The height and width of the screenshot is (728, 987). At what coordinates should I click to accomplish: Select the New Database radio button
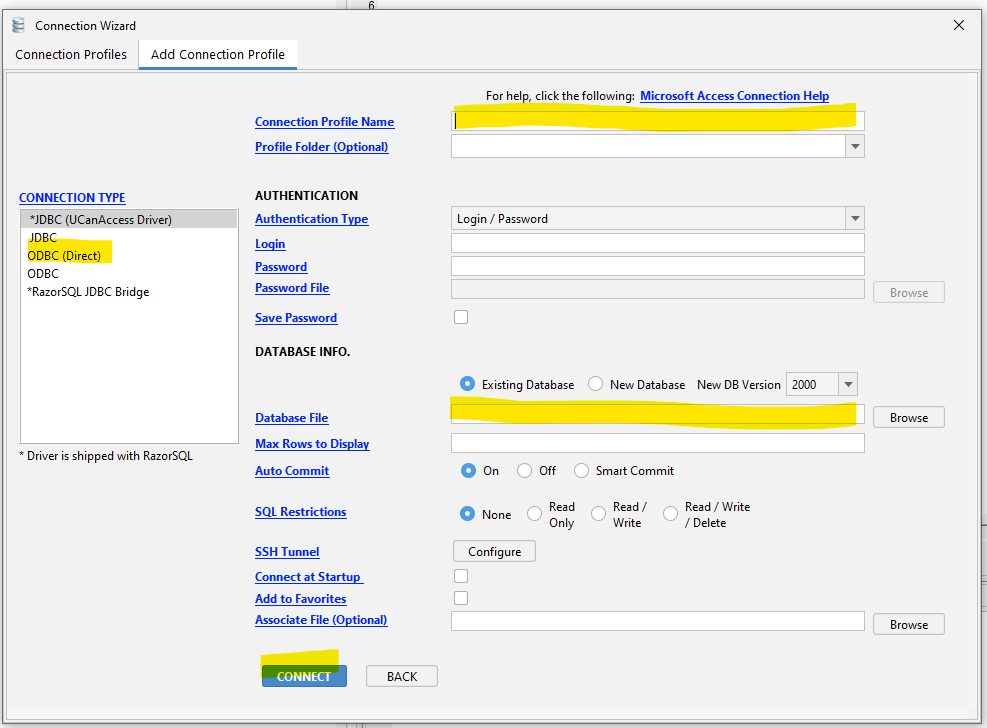click(595, 384)
